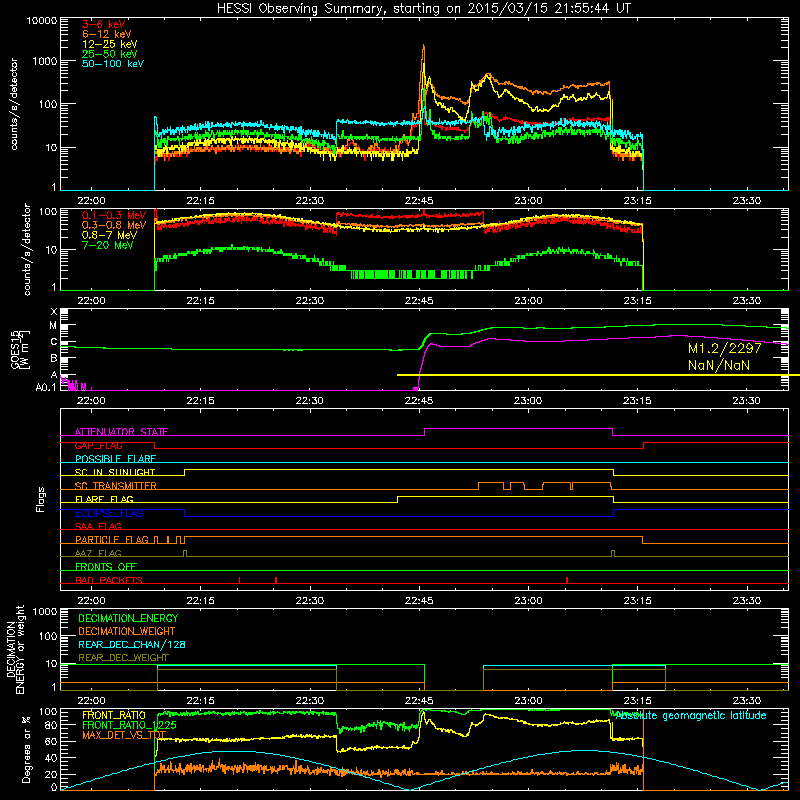Click the A0.1 label on GOES axis
The image size is (800, 800).
point(46,388)
